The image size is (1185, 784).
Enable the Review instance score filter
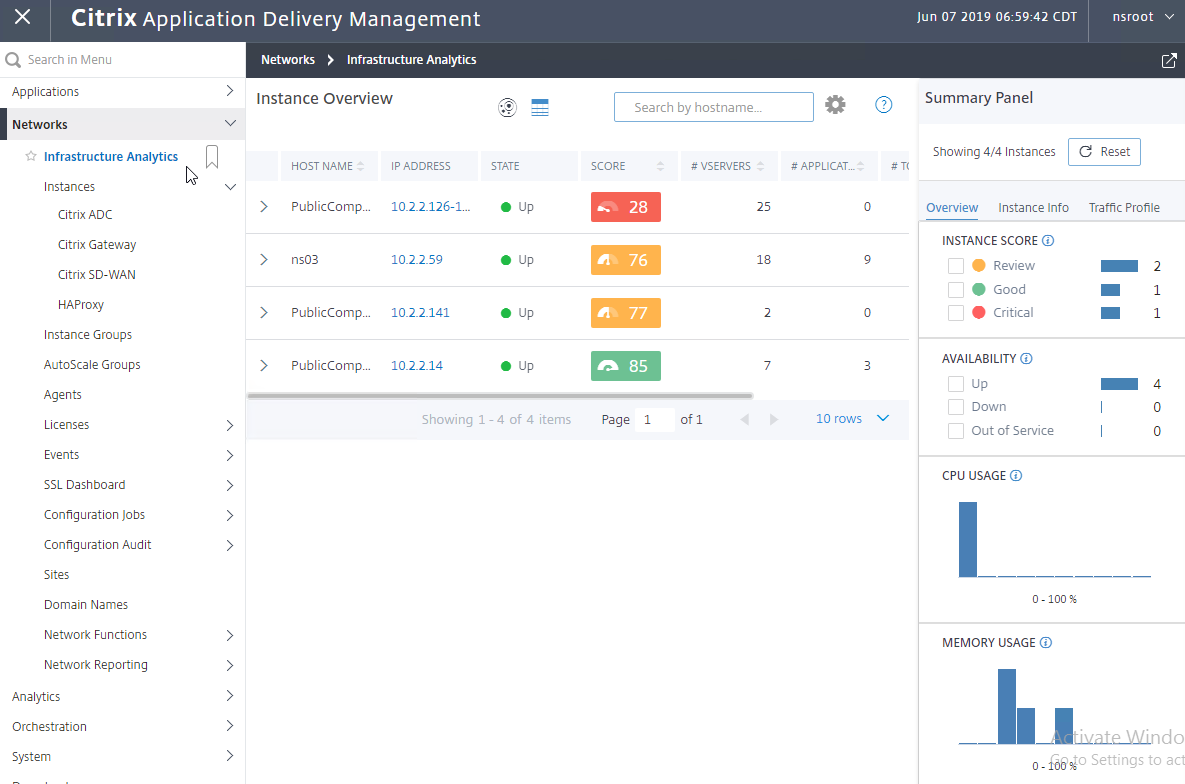[956, 266]
